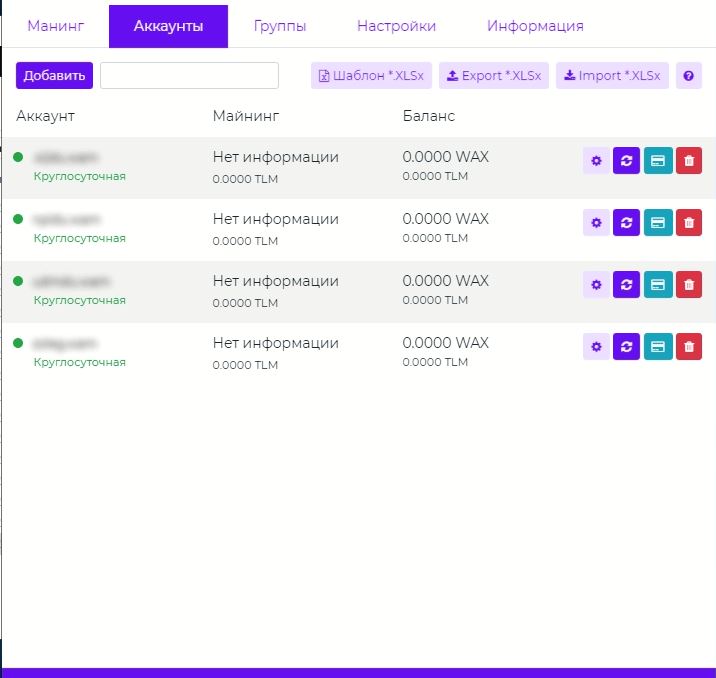Click the Добавить button

pyautogui.click(x=54, y=76)
